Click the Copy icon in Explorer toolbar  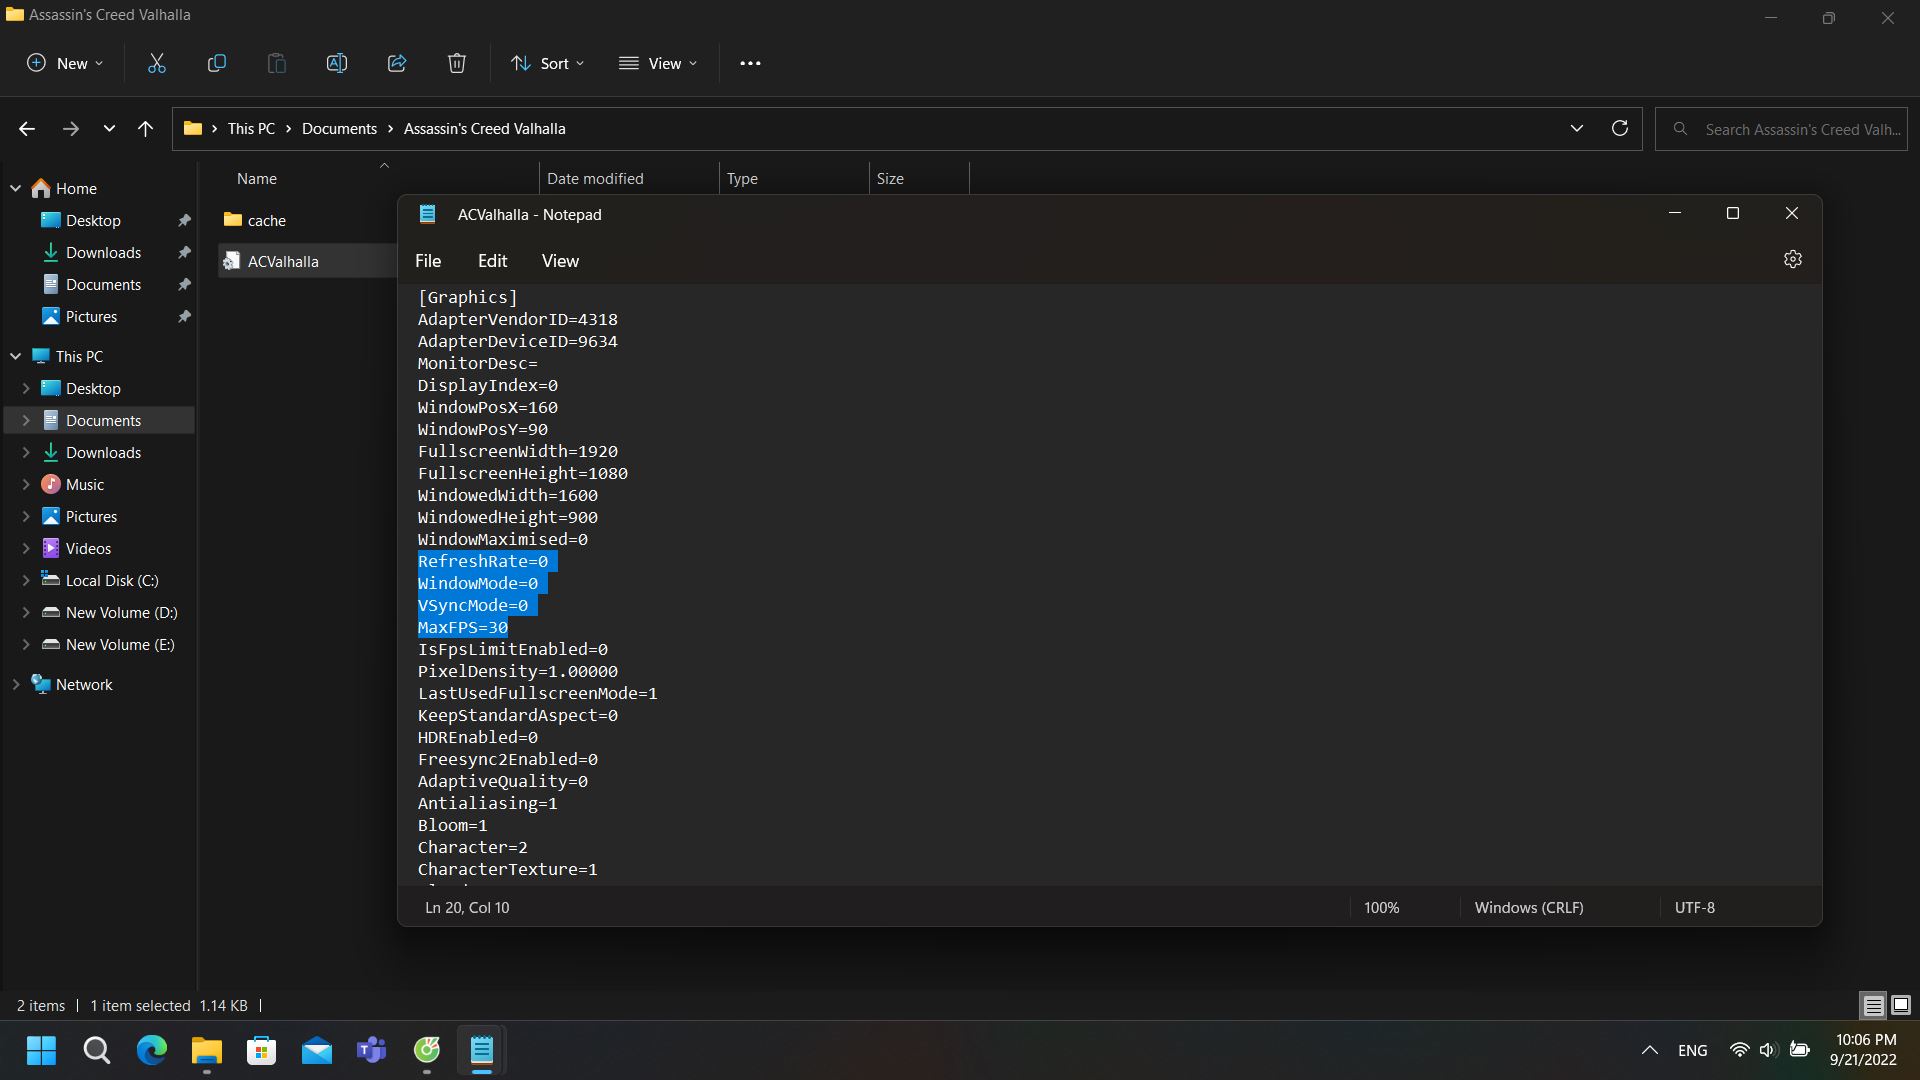215,63
